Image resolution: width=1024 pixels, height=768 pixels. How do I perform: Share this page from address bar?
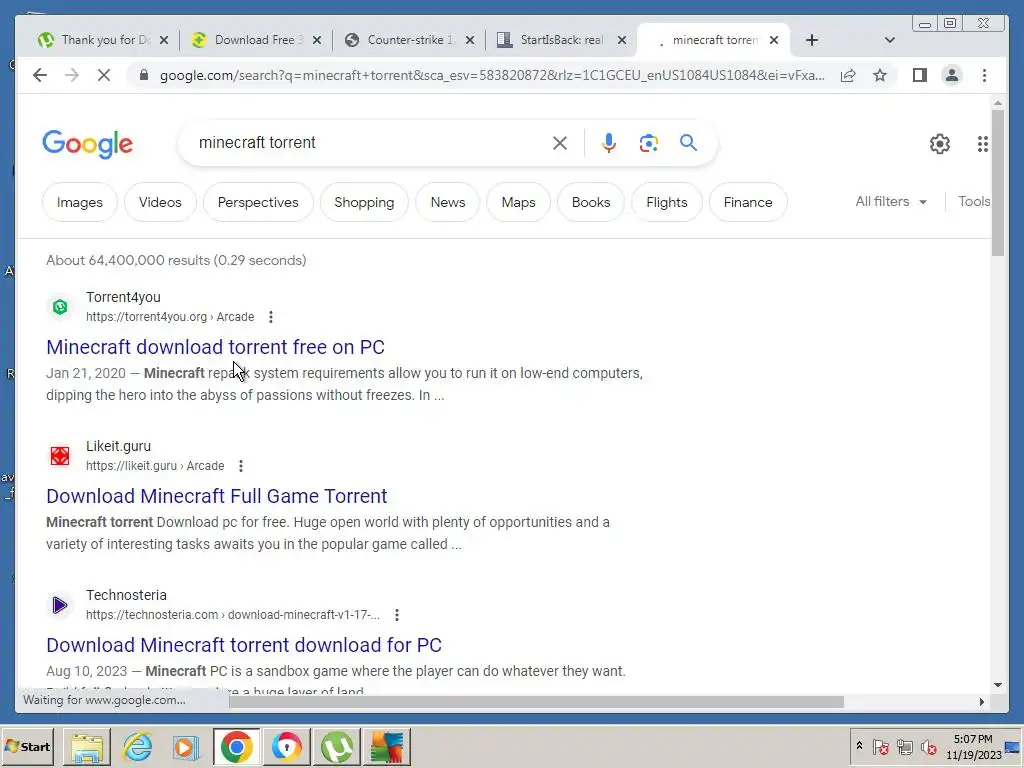click(848, 75)
